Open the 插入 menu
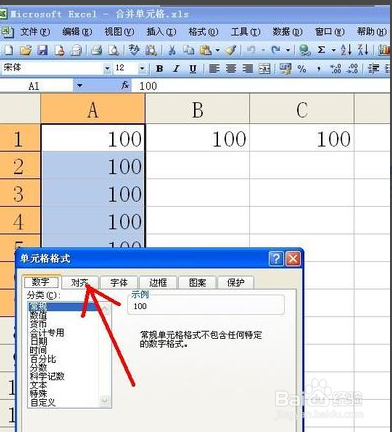Screen dimensions: 392x432 click(x=161, y=32)
